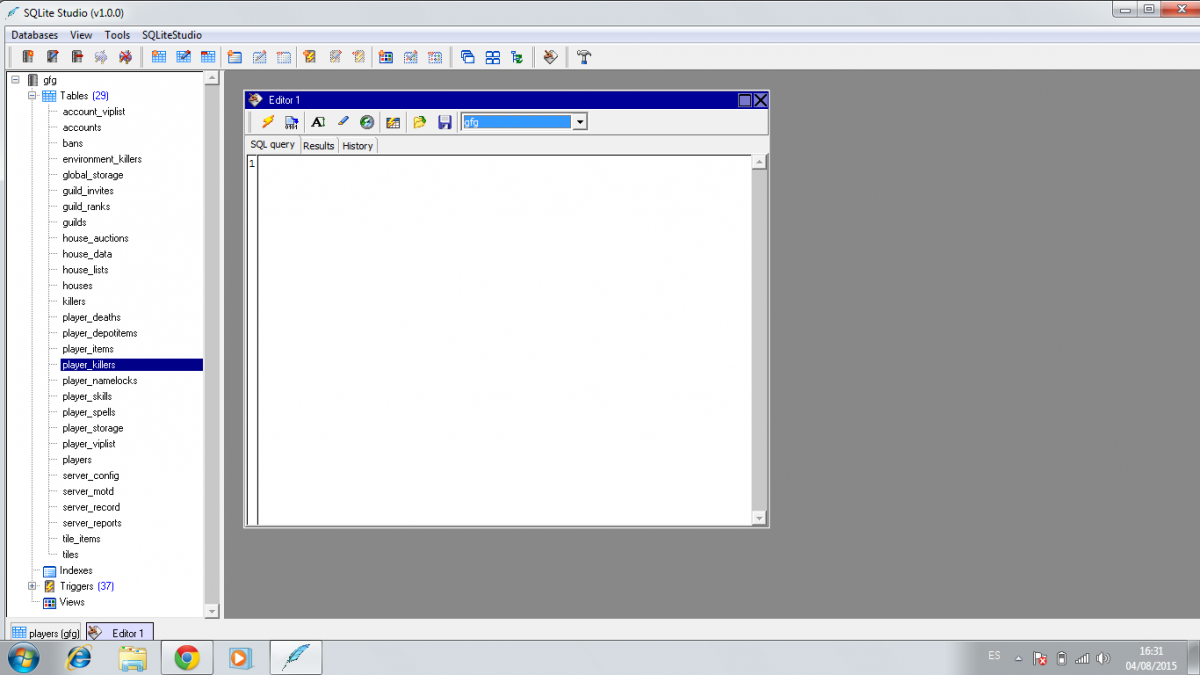Switch to the History tab
This screenshot has height=675, width=1200.
coord(357,146)
